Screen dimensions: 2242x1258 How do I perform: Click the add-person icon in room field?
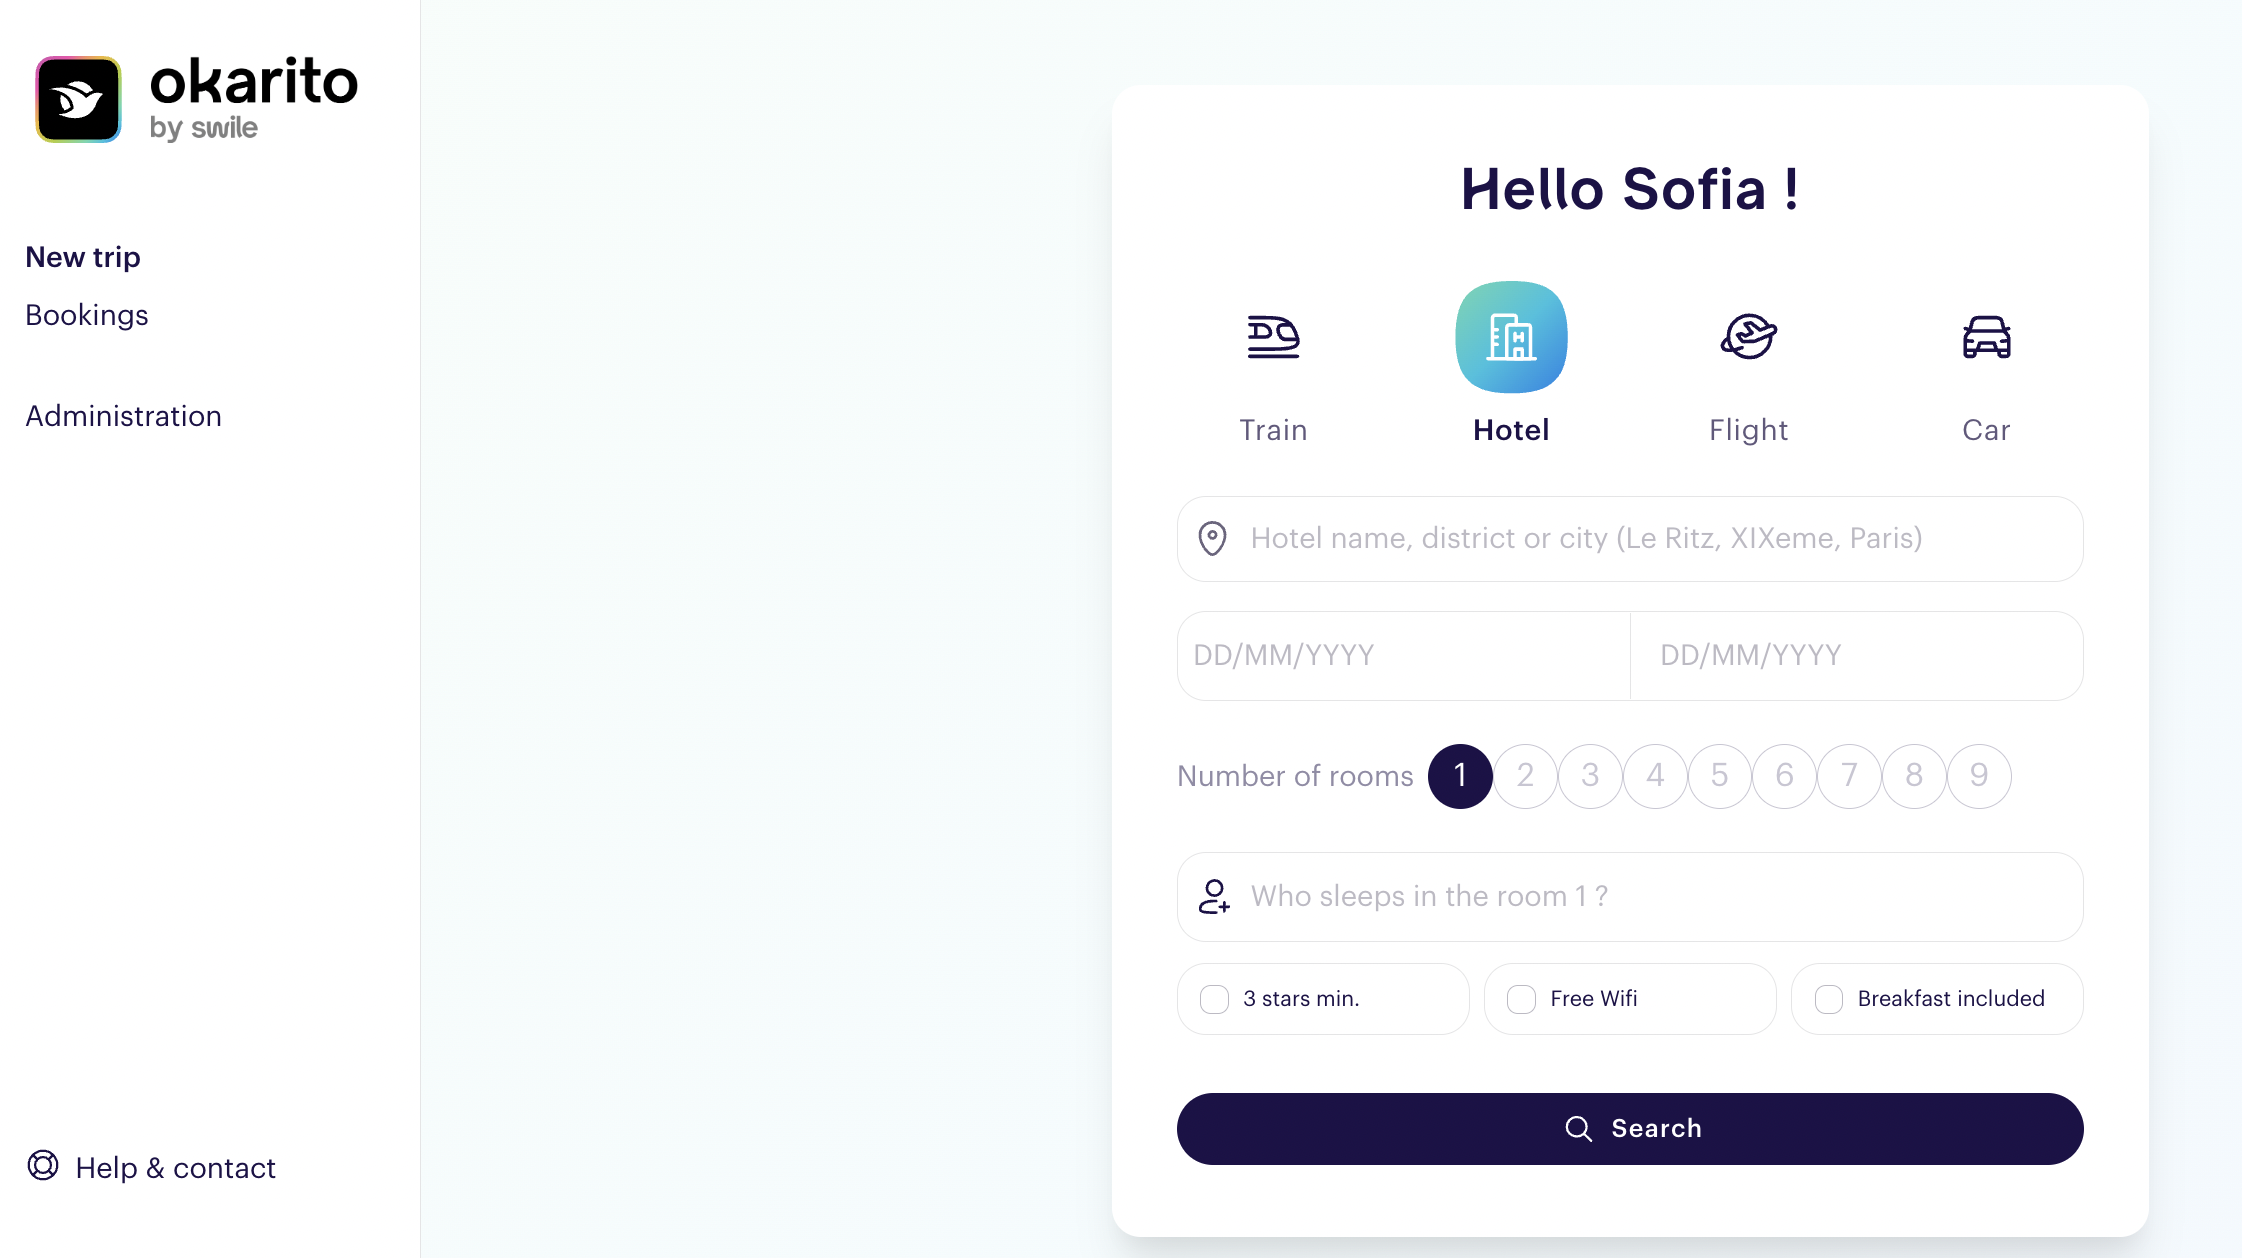coord(1214,897)
